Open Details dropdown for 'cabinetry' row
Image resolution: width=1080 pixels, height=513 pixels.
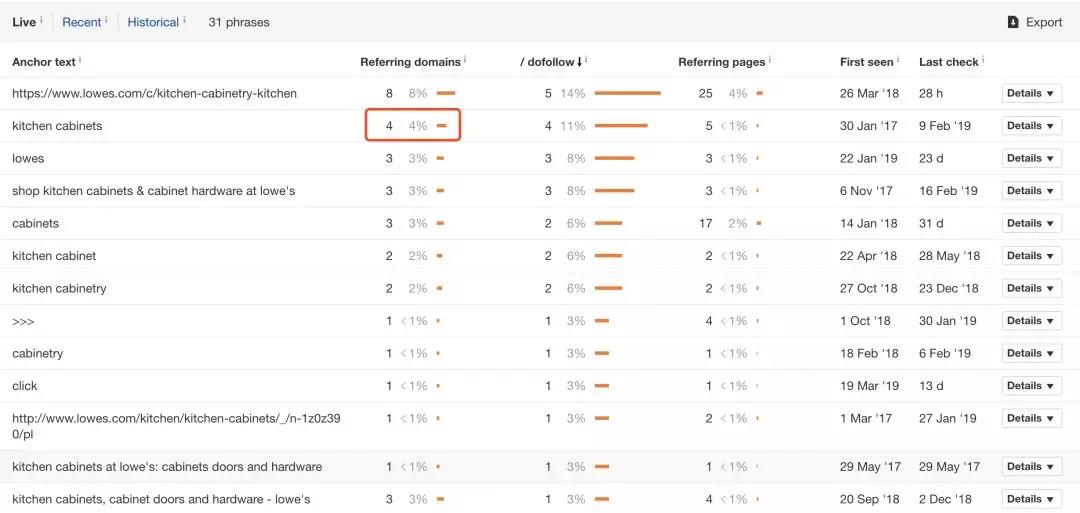coord(1031,353)
